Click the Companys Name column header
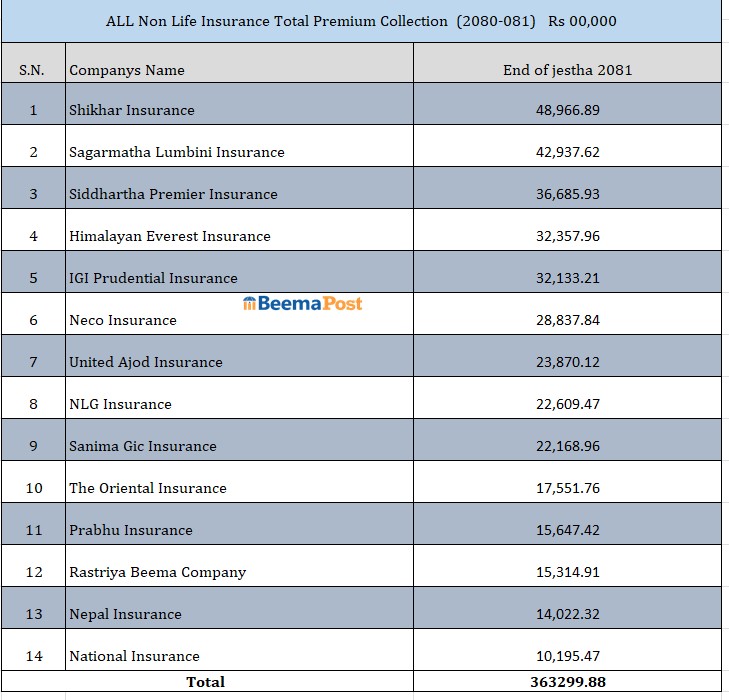Viewport: 729px width, 700px height. tap(127, 70)
